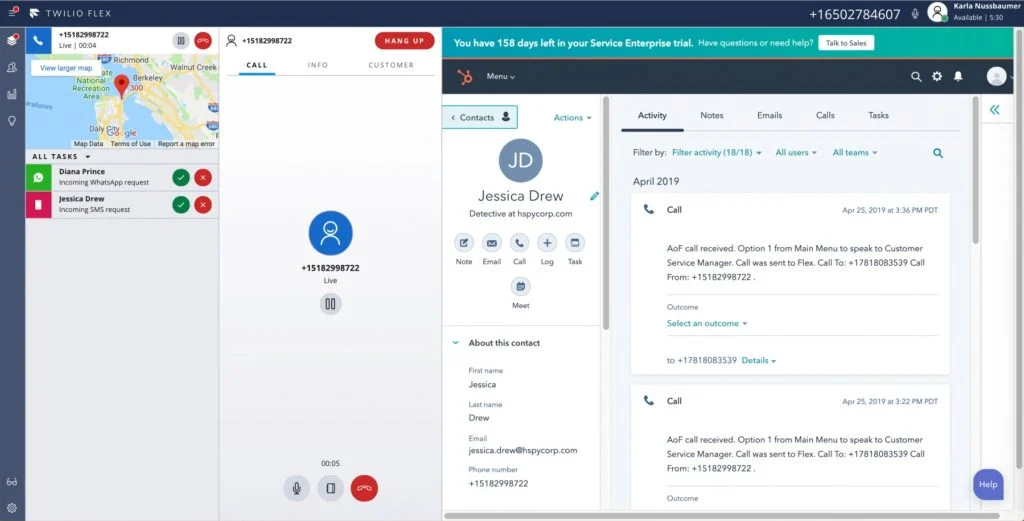Screen dimensions: 1024x521
Task: Open the All users filter dropdown
Action: (x=796, y=153)
